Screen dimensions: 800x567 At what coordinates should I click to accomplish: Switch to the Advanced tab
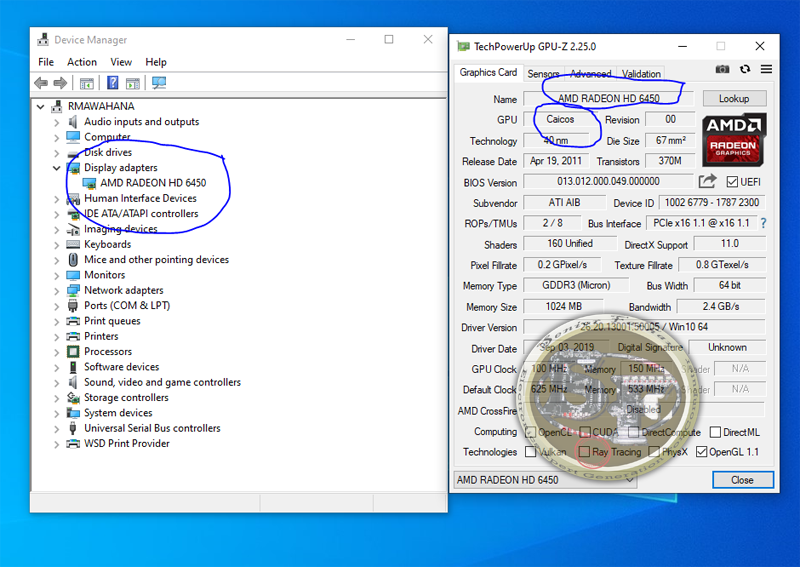(x=590, y=74)
